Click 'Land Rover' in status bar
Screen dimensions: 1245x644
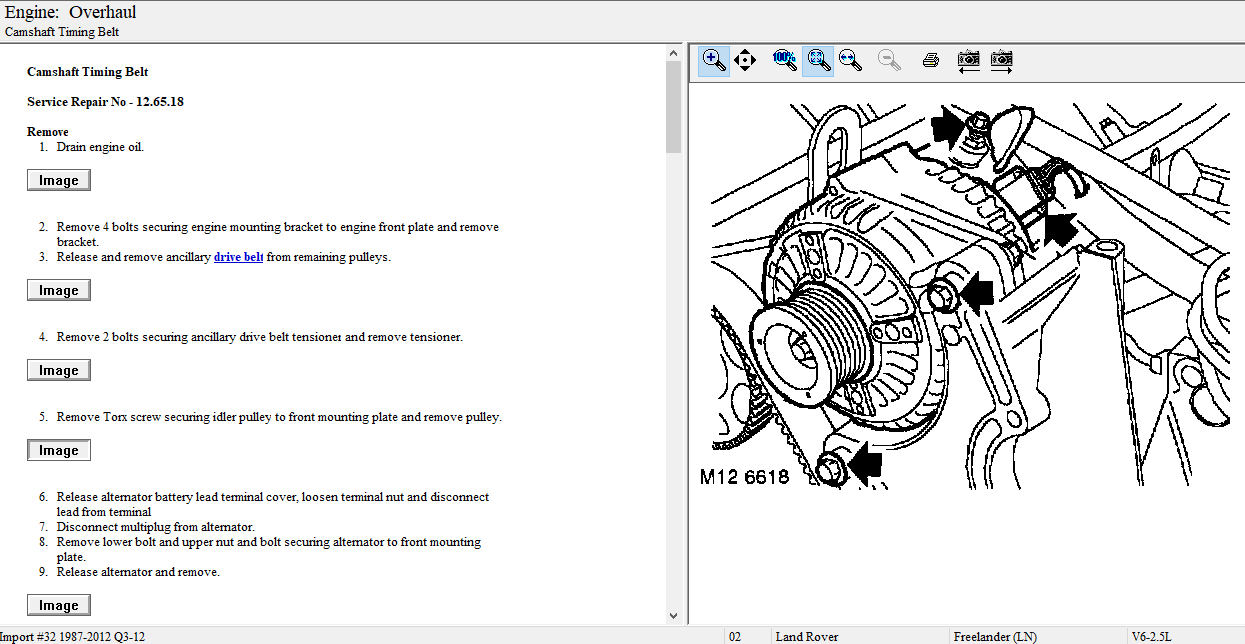click(x=807, y=636)
